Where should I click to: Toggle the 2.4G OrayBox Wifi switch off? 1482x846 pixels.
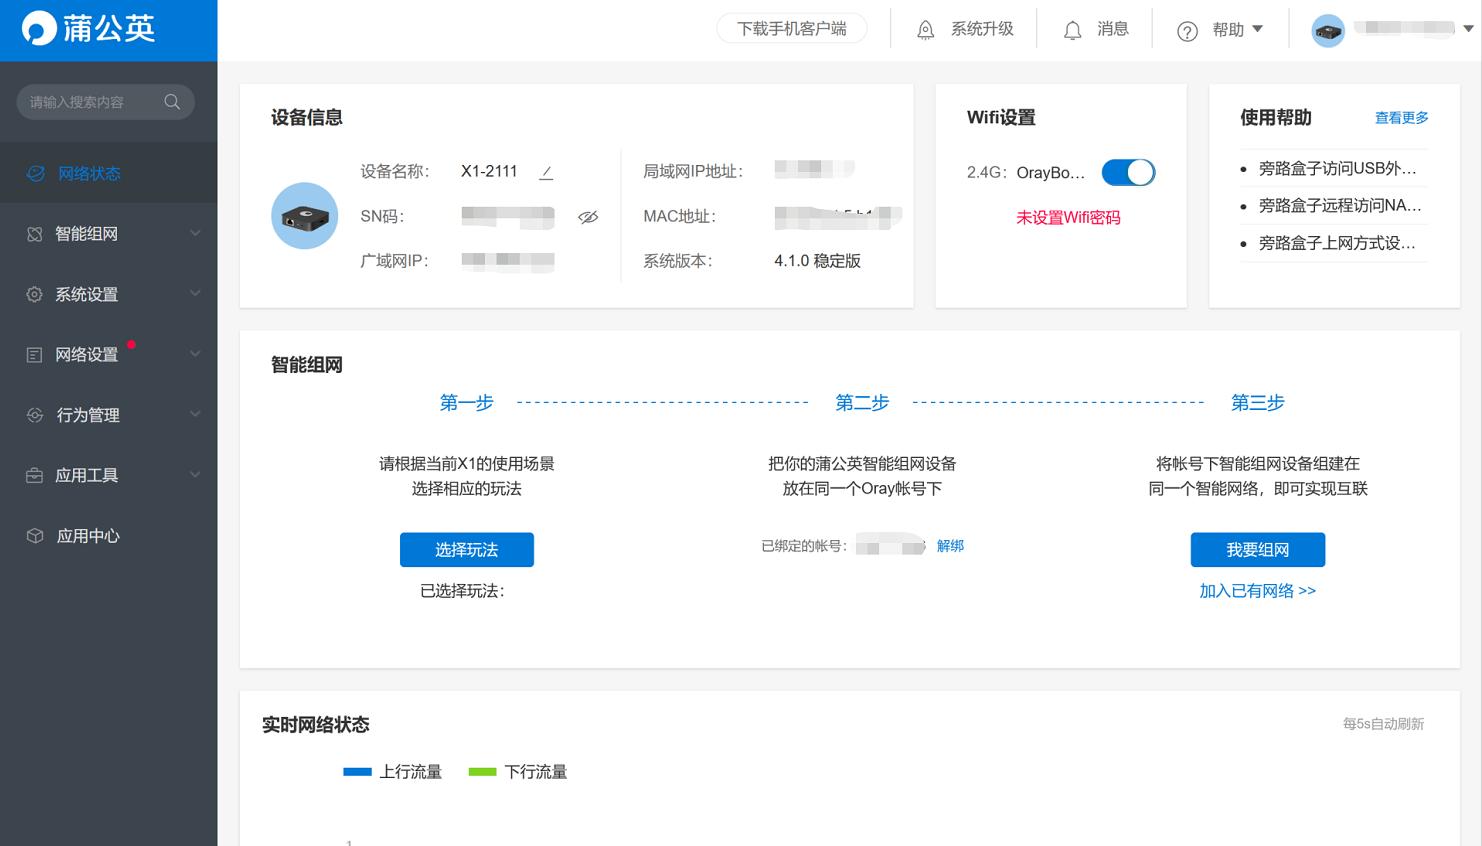coord(1128,172)
